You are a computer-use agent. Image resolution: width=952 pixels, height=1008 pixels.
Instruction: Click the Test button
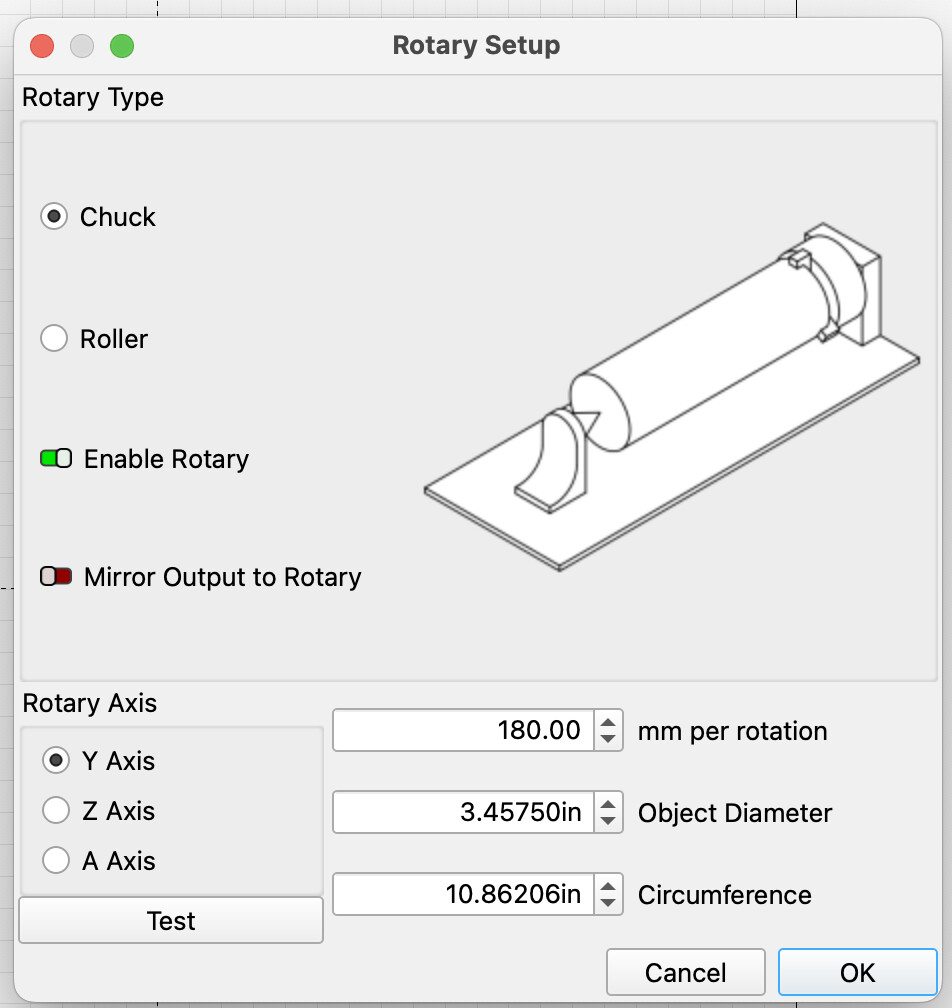pyautogui.click(x=171, y=921)
